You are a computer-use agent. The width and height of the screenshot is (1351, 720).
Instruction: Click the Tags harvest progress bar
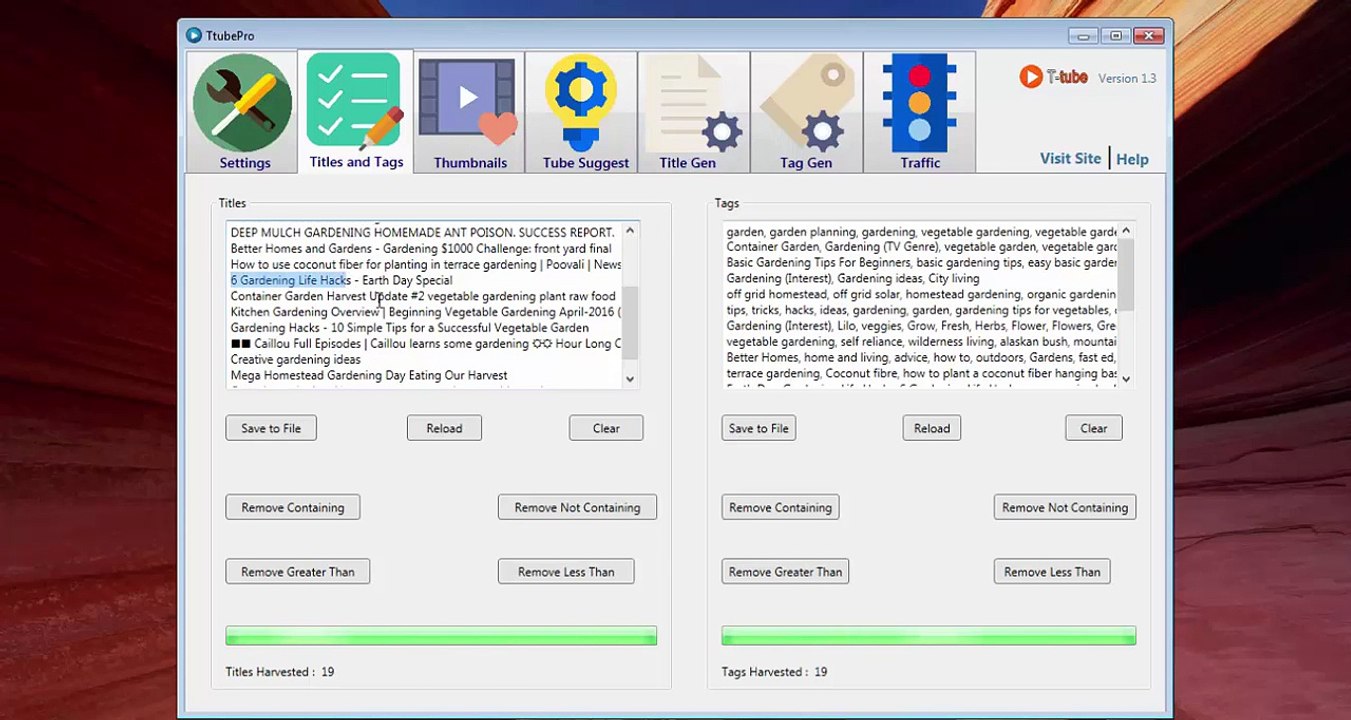pyautogui.click(x=929, y=636)
